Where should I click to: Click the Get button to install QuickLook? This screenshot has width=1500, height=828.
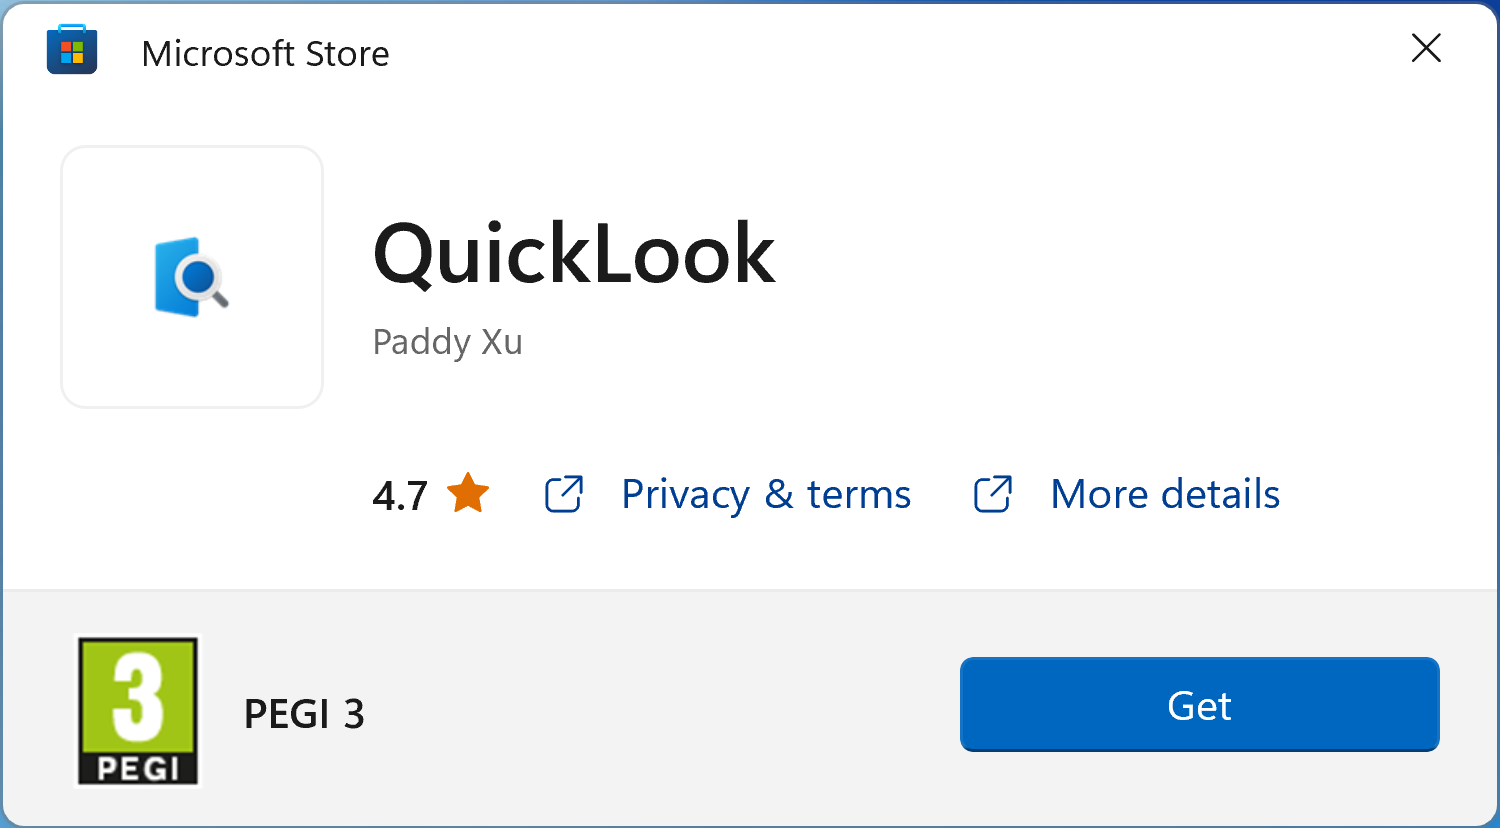pos(1198,704)
